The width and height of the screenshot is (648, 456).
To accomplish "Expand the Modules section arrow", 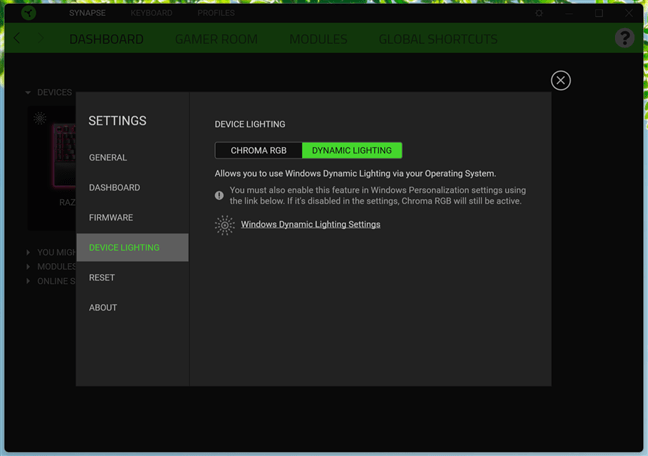I will pyautogui.click(x=28, y=267).
